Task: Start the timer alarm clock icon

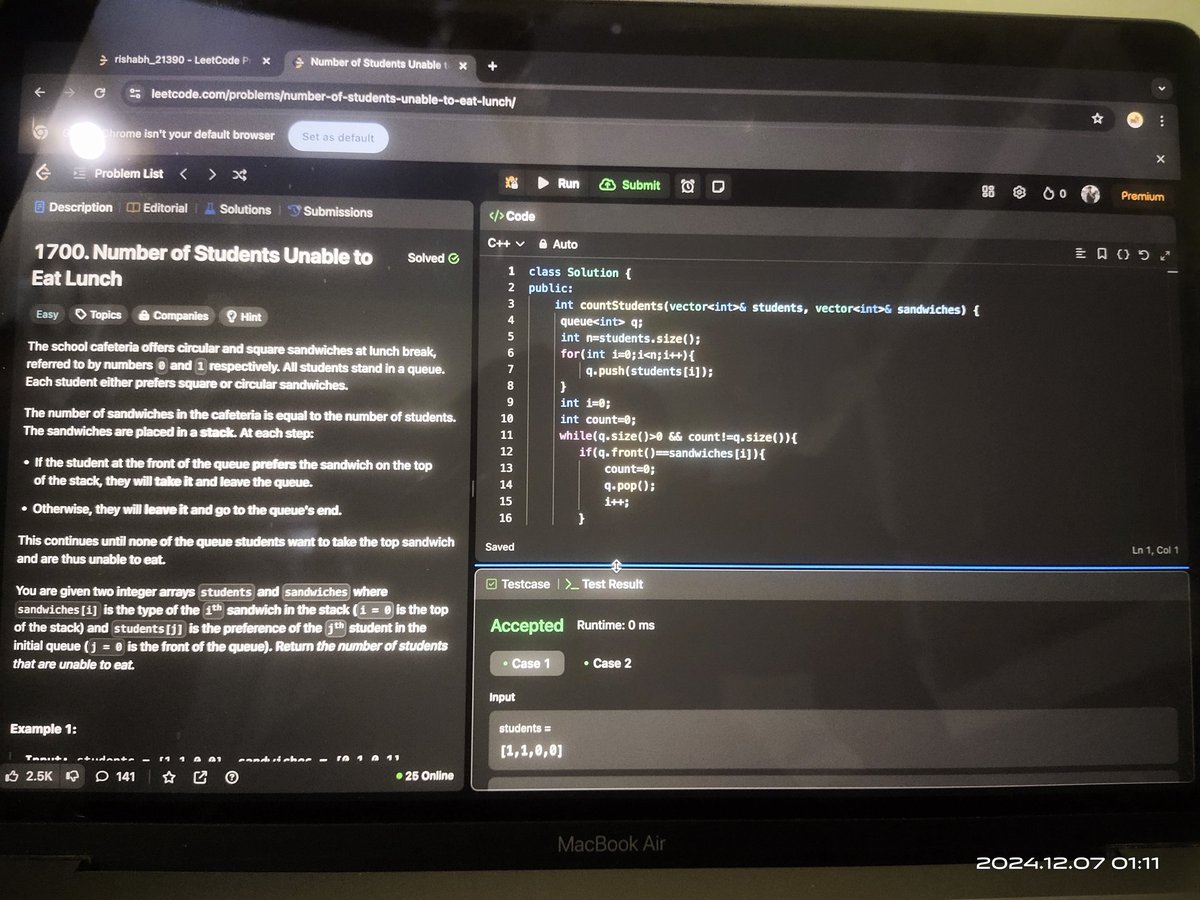Action: (x=688, y=186)
